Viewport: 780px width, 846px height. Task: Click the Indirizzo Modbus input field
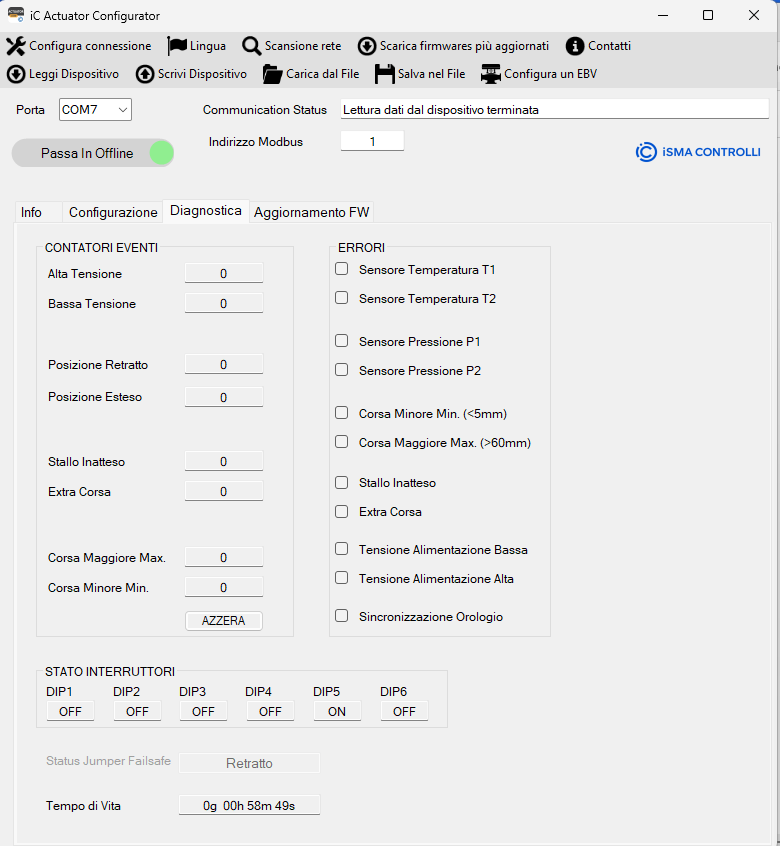[372, 142]
